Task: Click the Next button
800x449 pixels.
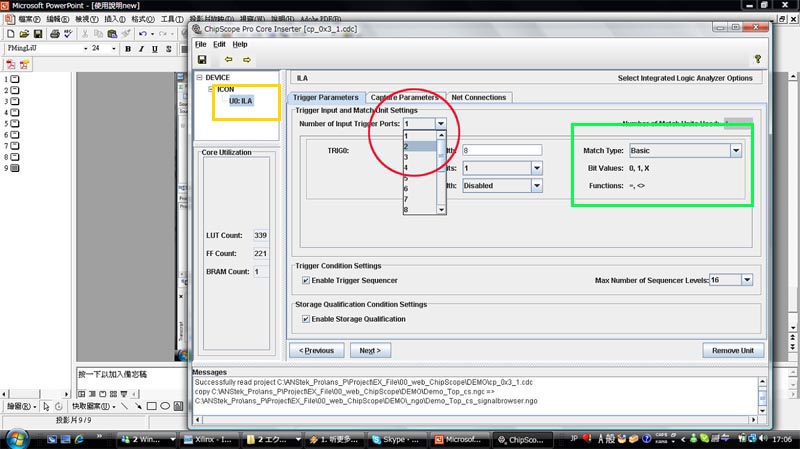Action: (370, 351)
